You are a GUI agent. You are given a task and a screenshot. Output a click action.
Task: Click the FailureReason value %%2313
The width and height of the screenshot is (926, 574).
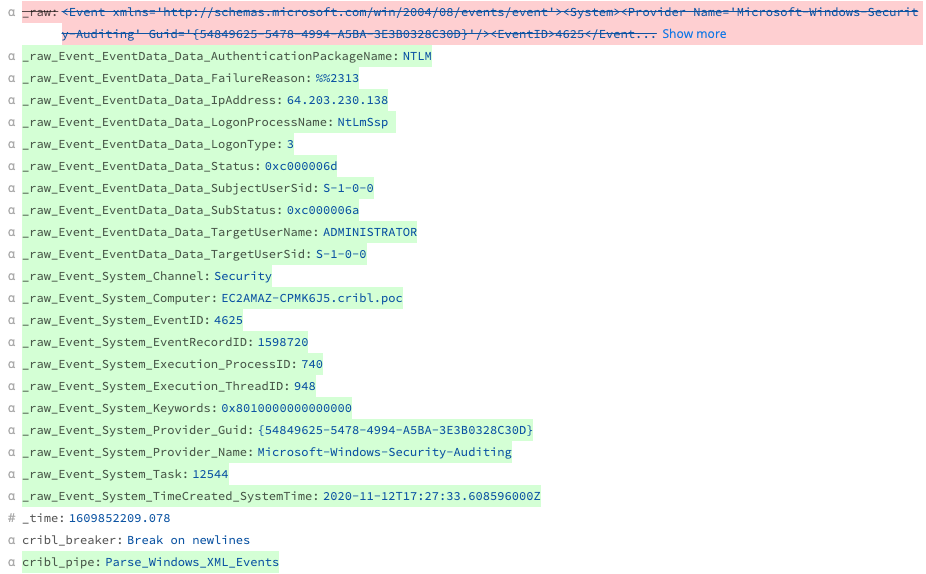pyautogui.click(x=337, y=78)
